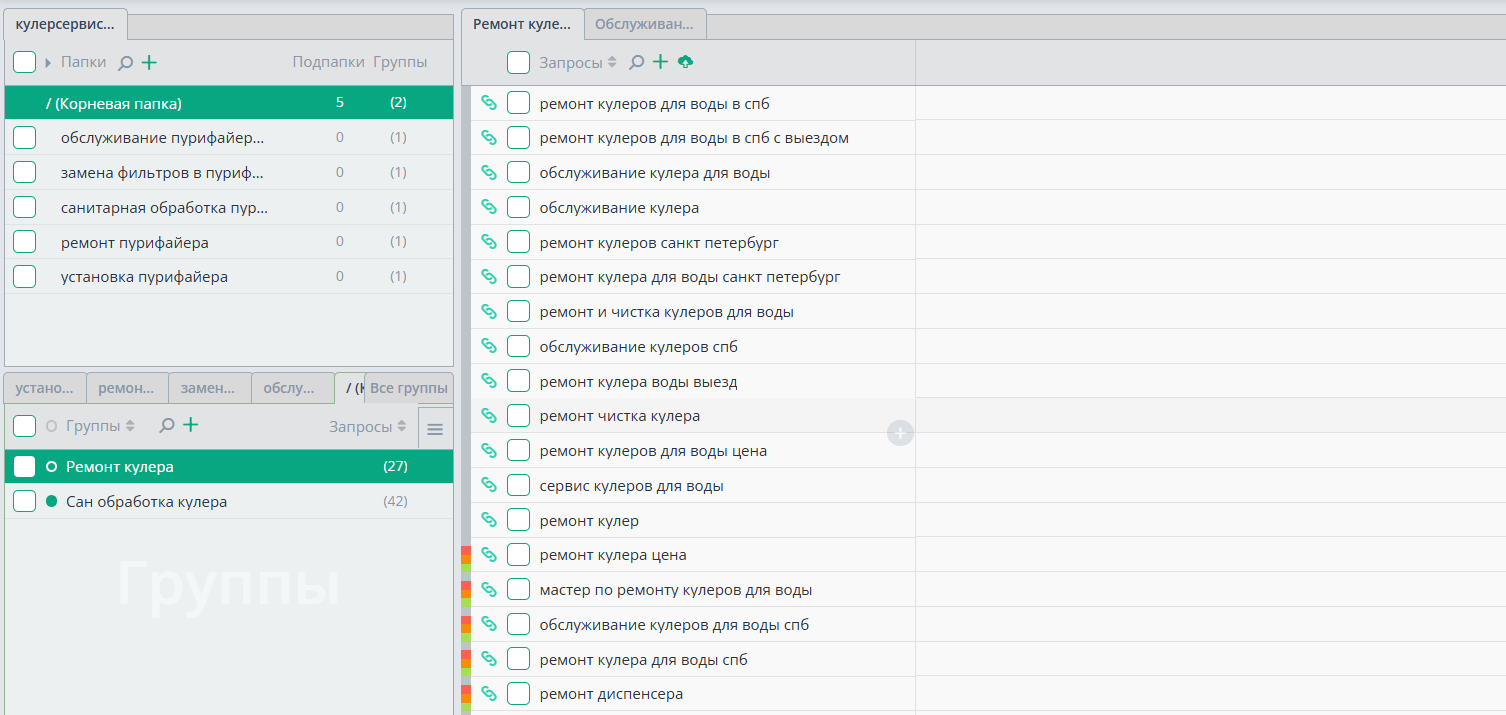The height and width of the screenshot is (715, 1506).
Task: Click the cloud upload icon beside Запросы
Action: (685, 62)
